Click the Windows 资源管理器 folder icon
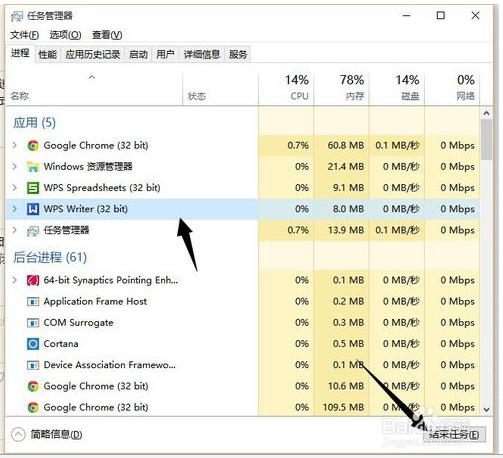 coord(33,167)
